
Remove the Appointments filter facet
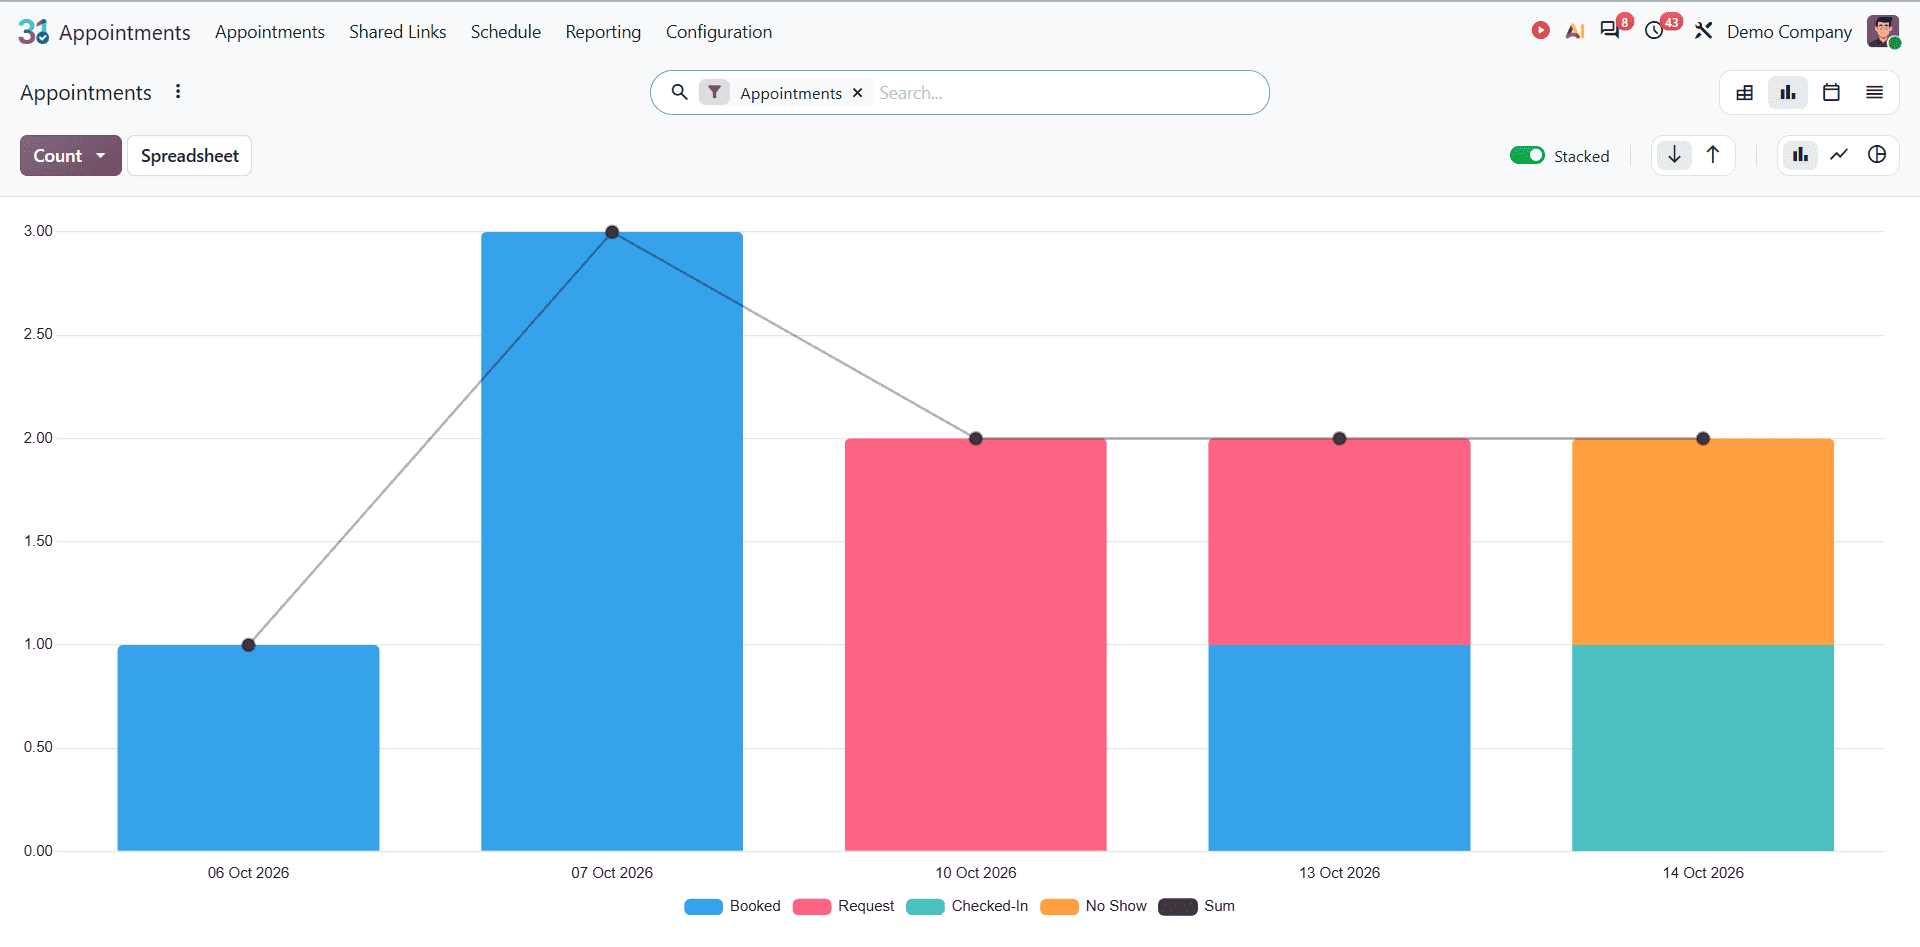857,93
